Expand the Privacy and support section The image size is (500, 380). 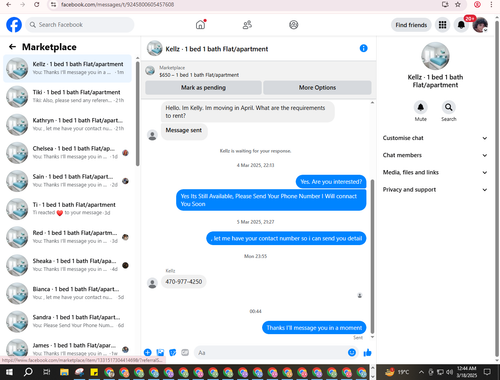click(435, 190)
